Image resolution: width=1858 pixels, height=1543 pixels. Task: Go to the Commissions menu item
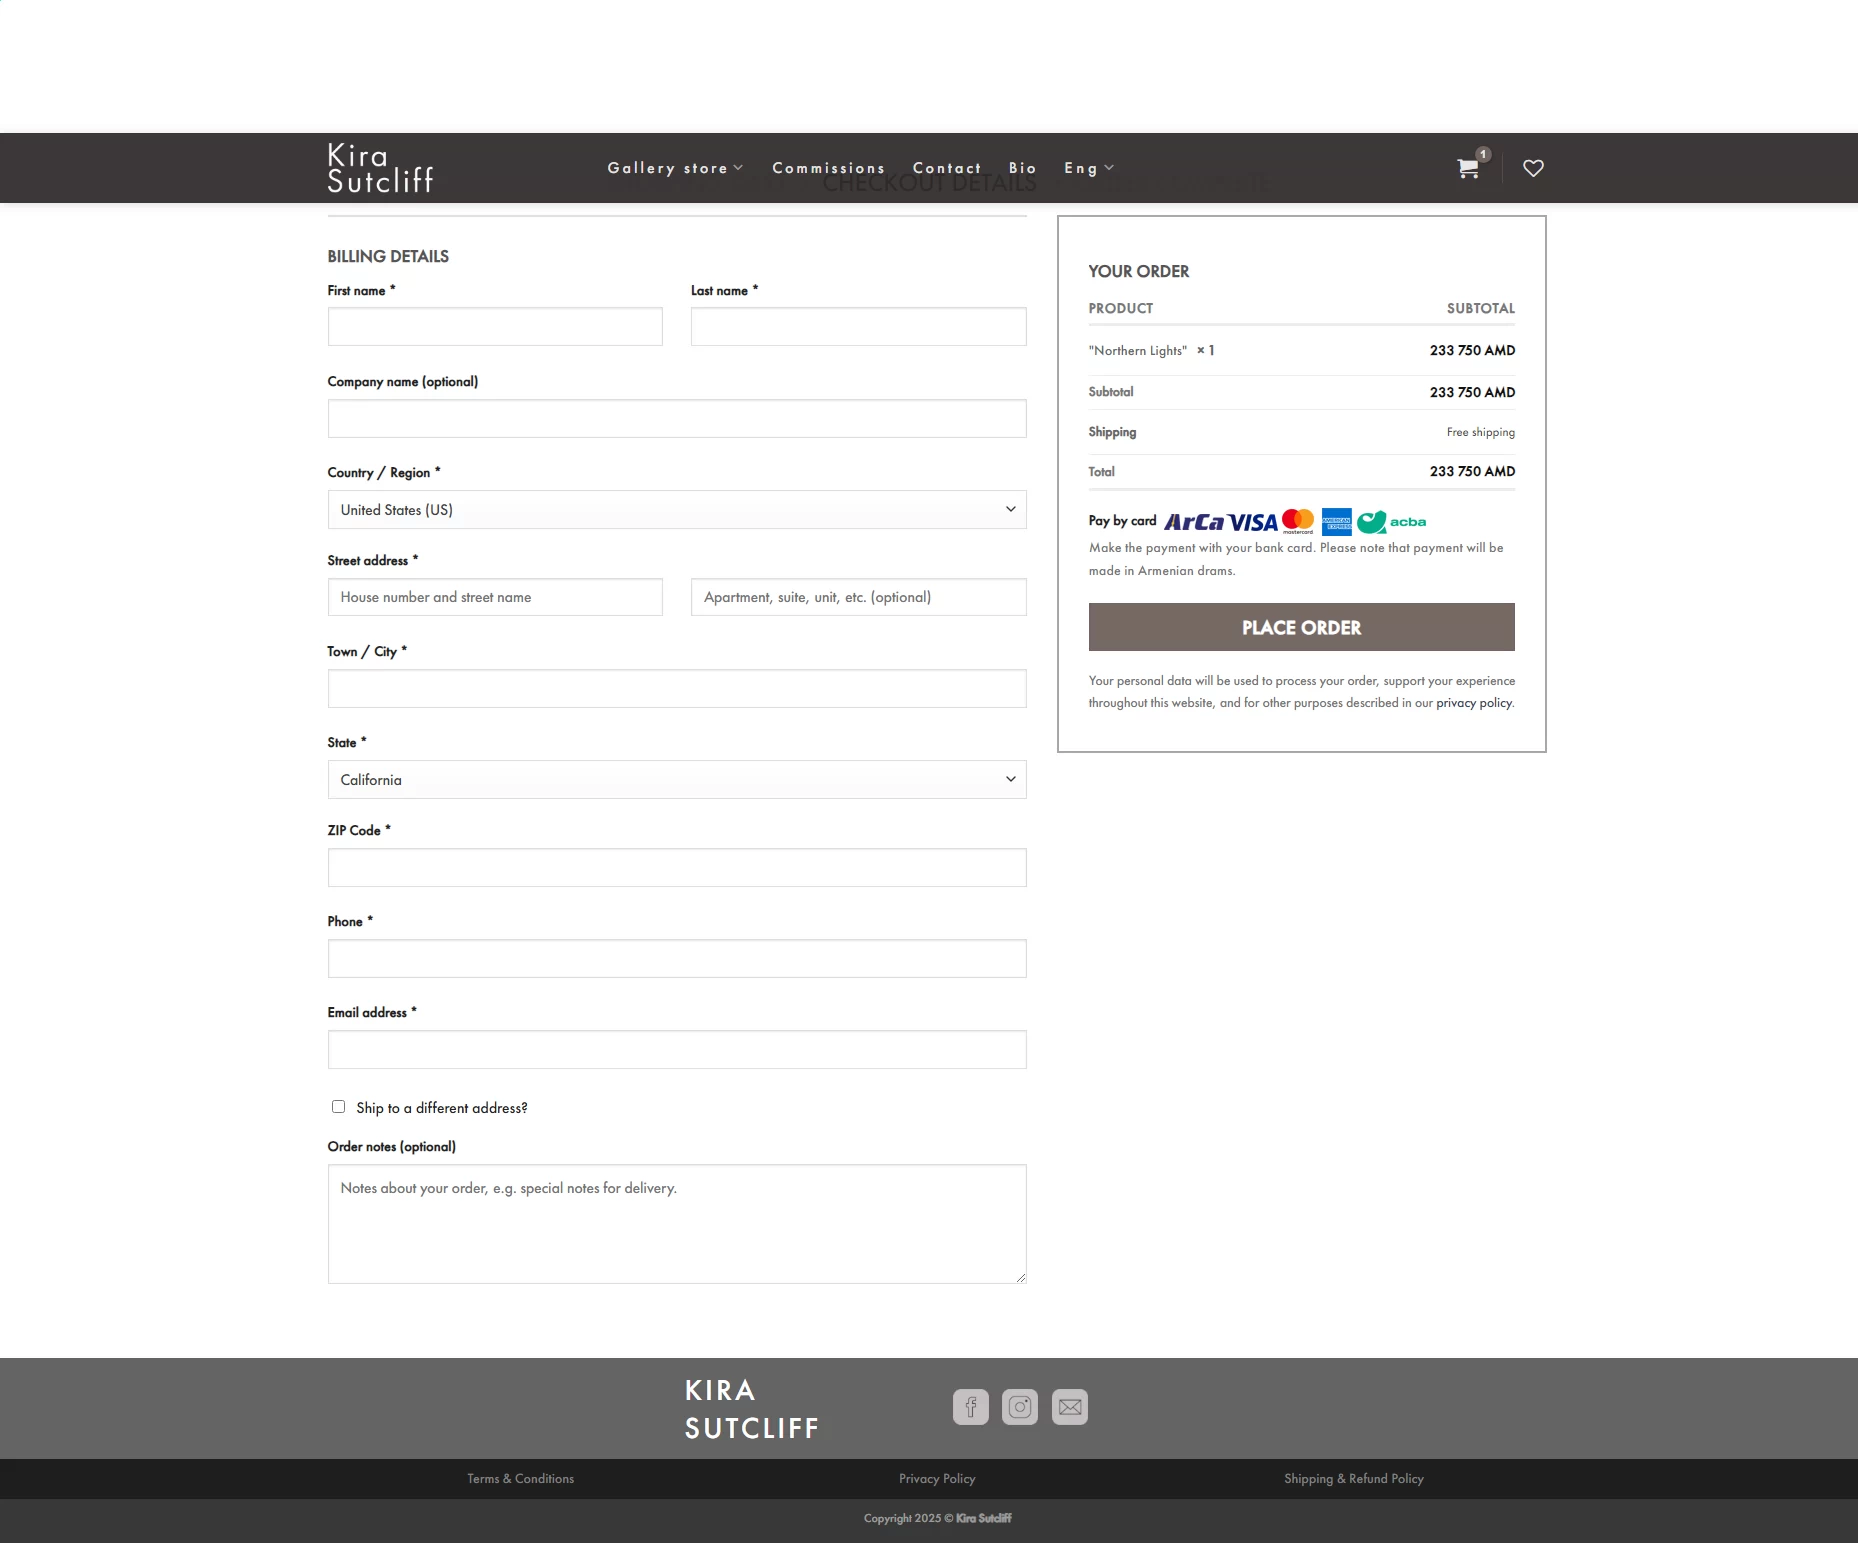click(828, 168)
